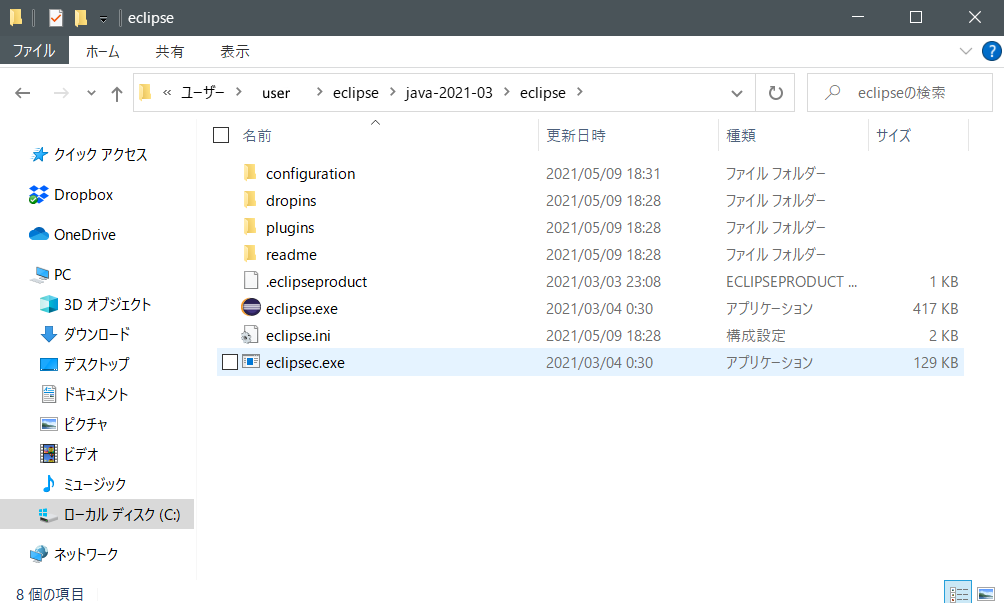Open the ホーム ribbon tab

click(102, 51)
